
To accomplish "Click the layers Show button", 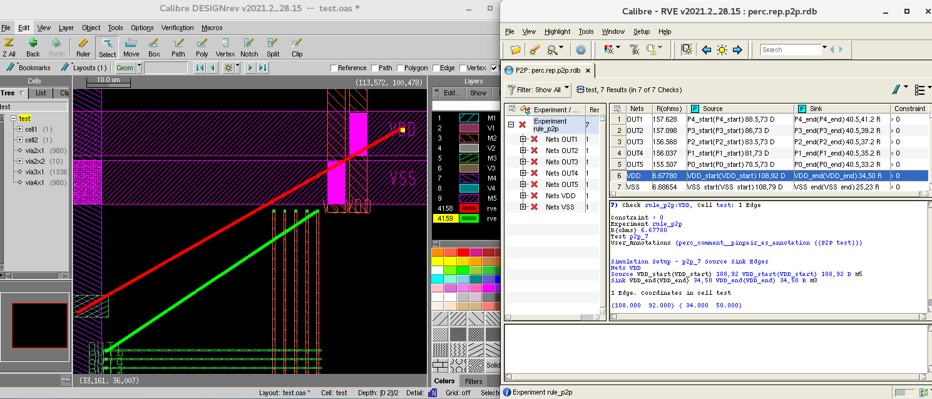I will coord(478,93).
